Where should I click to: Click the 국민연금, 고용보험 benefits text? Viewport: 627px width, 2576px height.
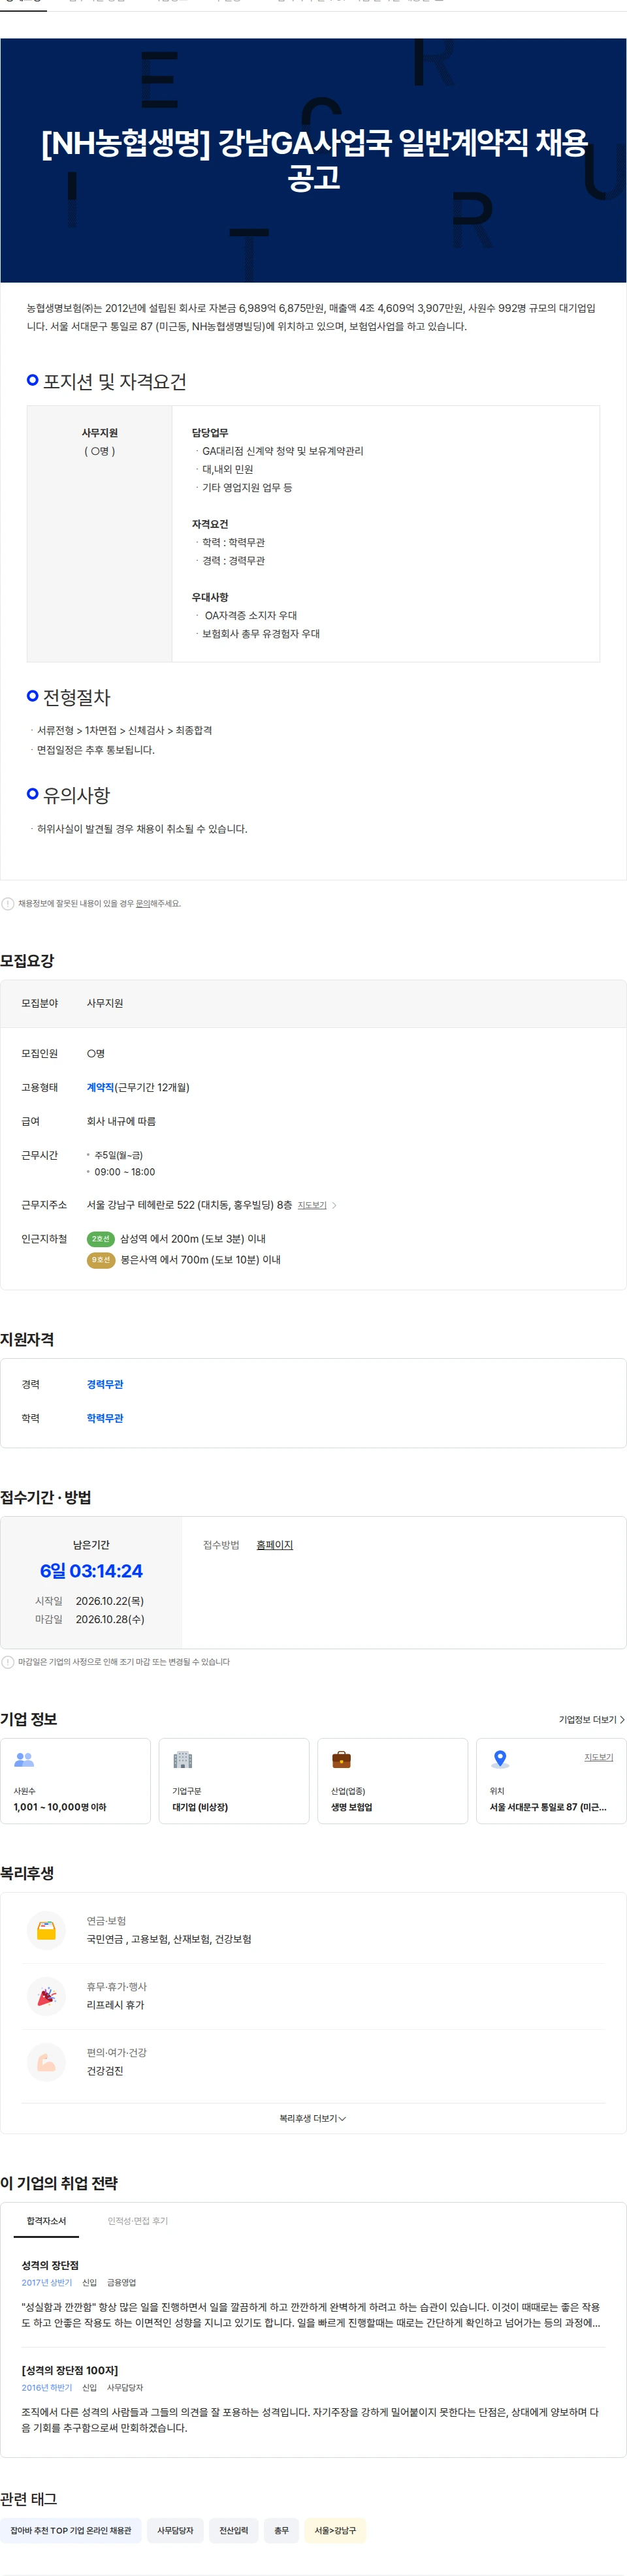point(169,1938)
